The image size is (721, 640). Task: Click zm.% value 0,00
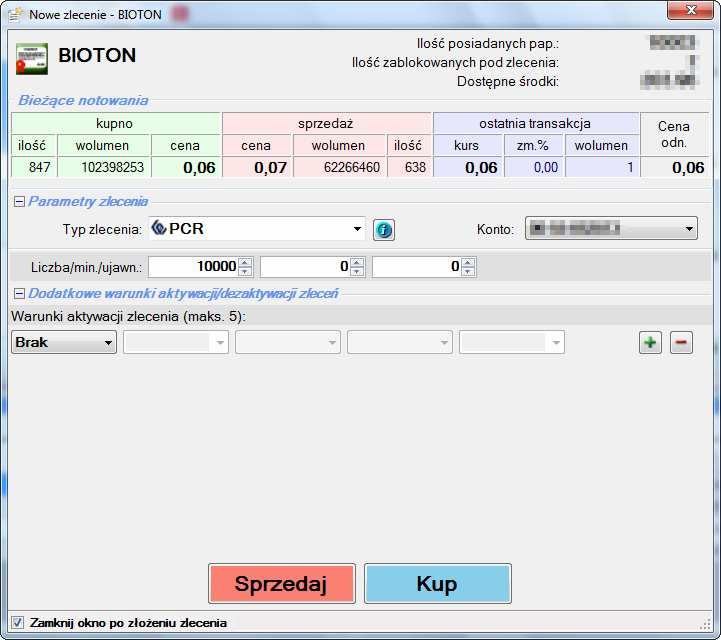click(545, 167)
